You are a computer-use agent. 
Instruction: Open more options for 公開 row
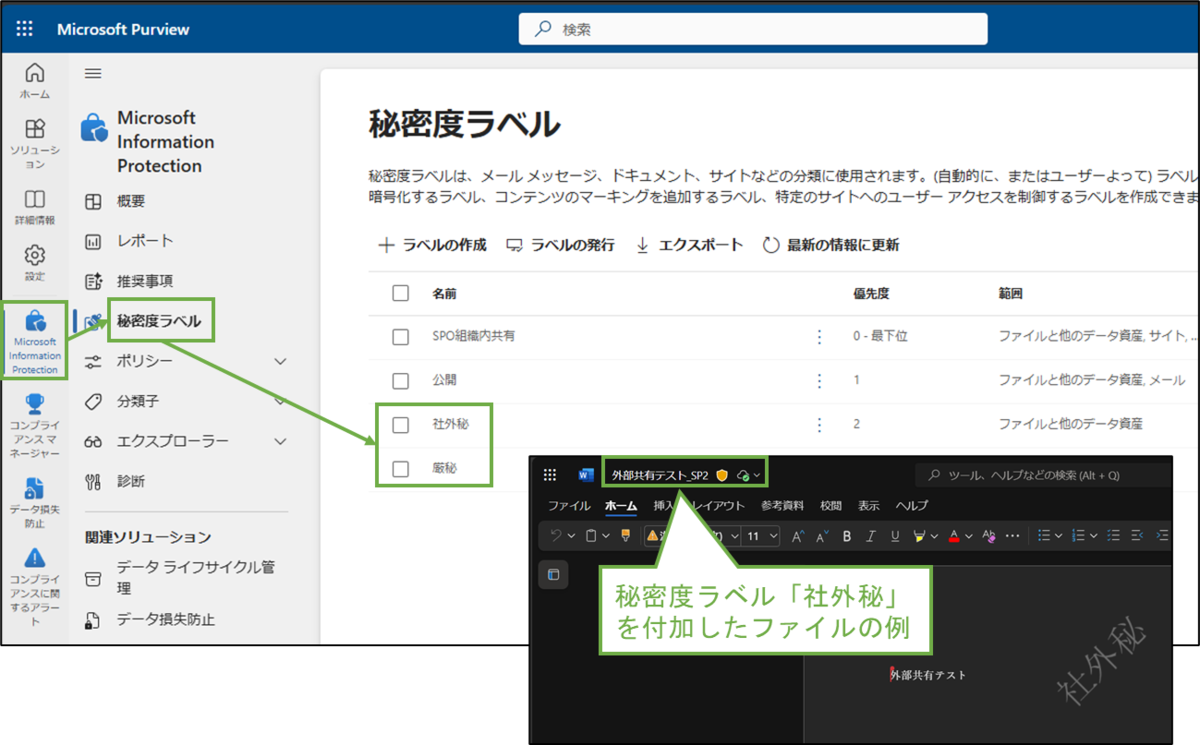point(820,381)
